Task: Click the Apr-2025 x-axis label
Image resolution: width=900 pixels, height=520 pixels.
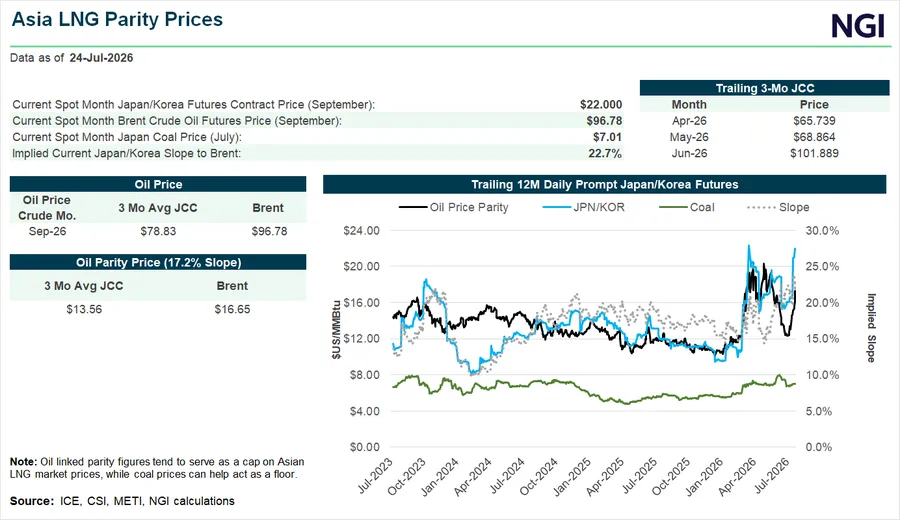Action: (604, 477)
